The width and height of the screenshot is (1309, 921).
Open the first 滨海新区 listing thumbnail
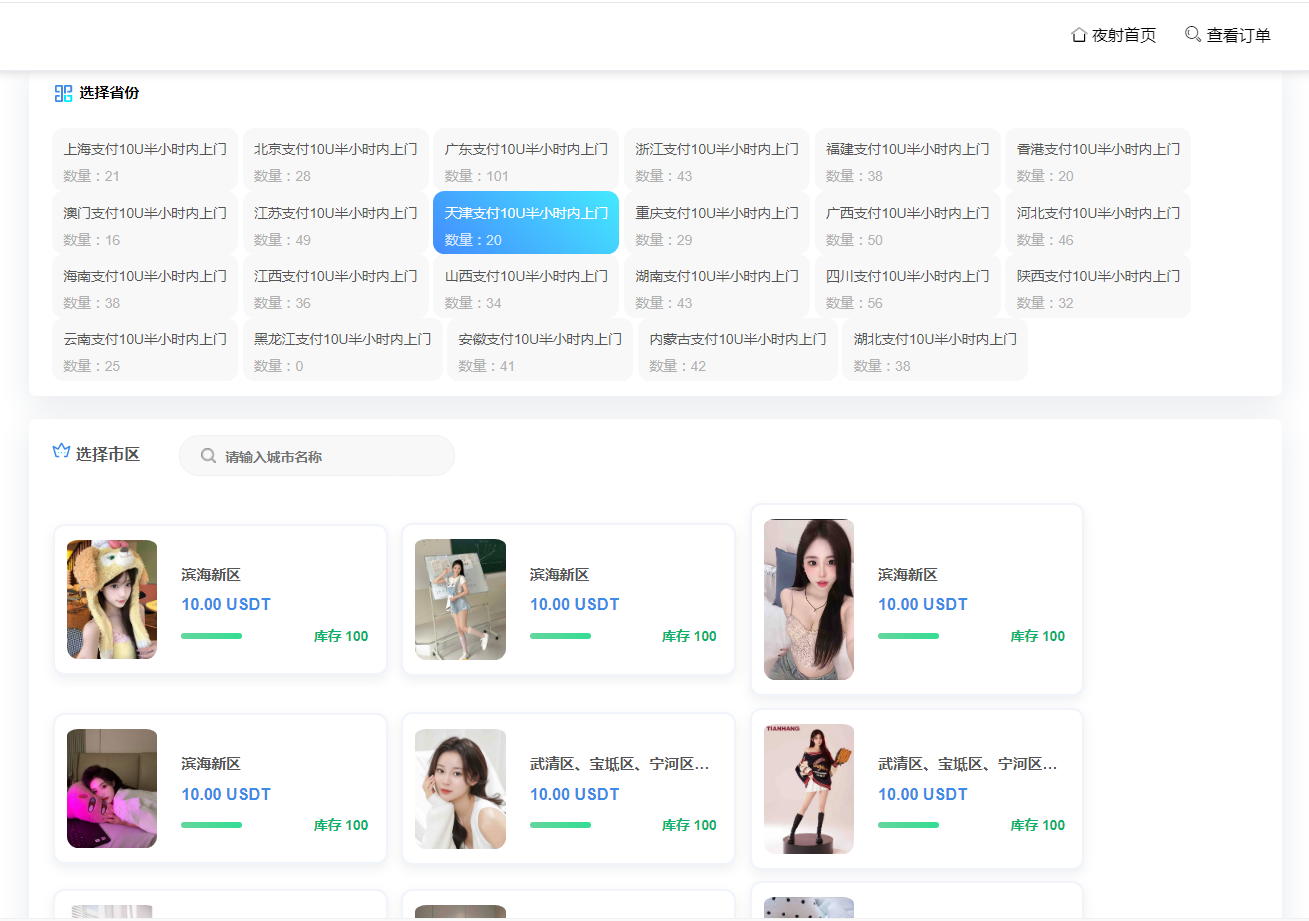tap(111, 599)
